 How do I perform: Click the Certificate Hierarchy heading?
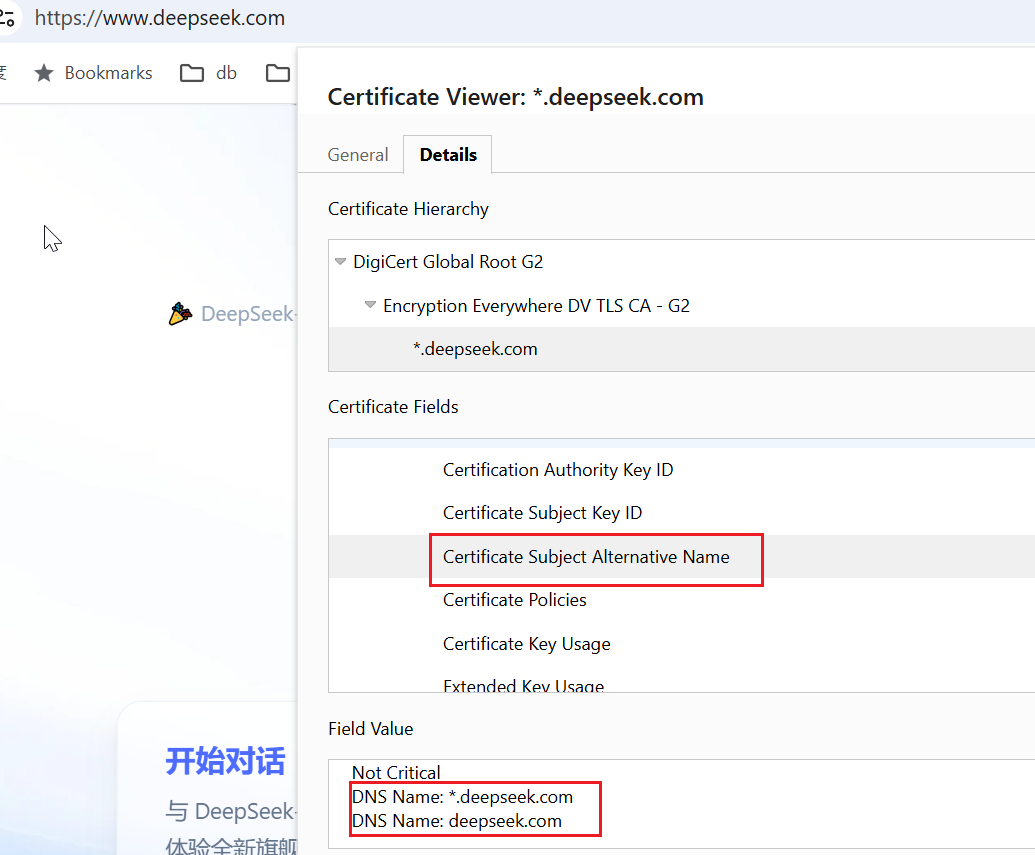coord(408,209)
